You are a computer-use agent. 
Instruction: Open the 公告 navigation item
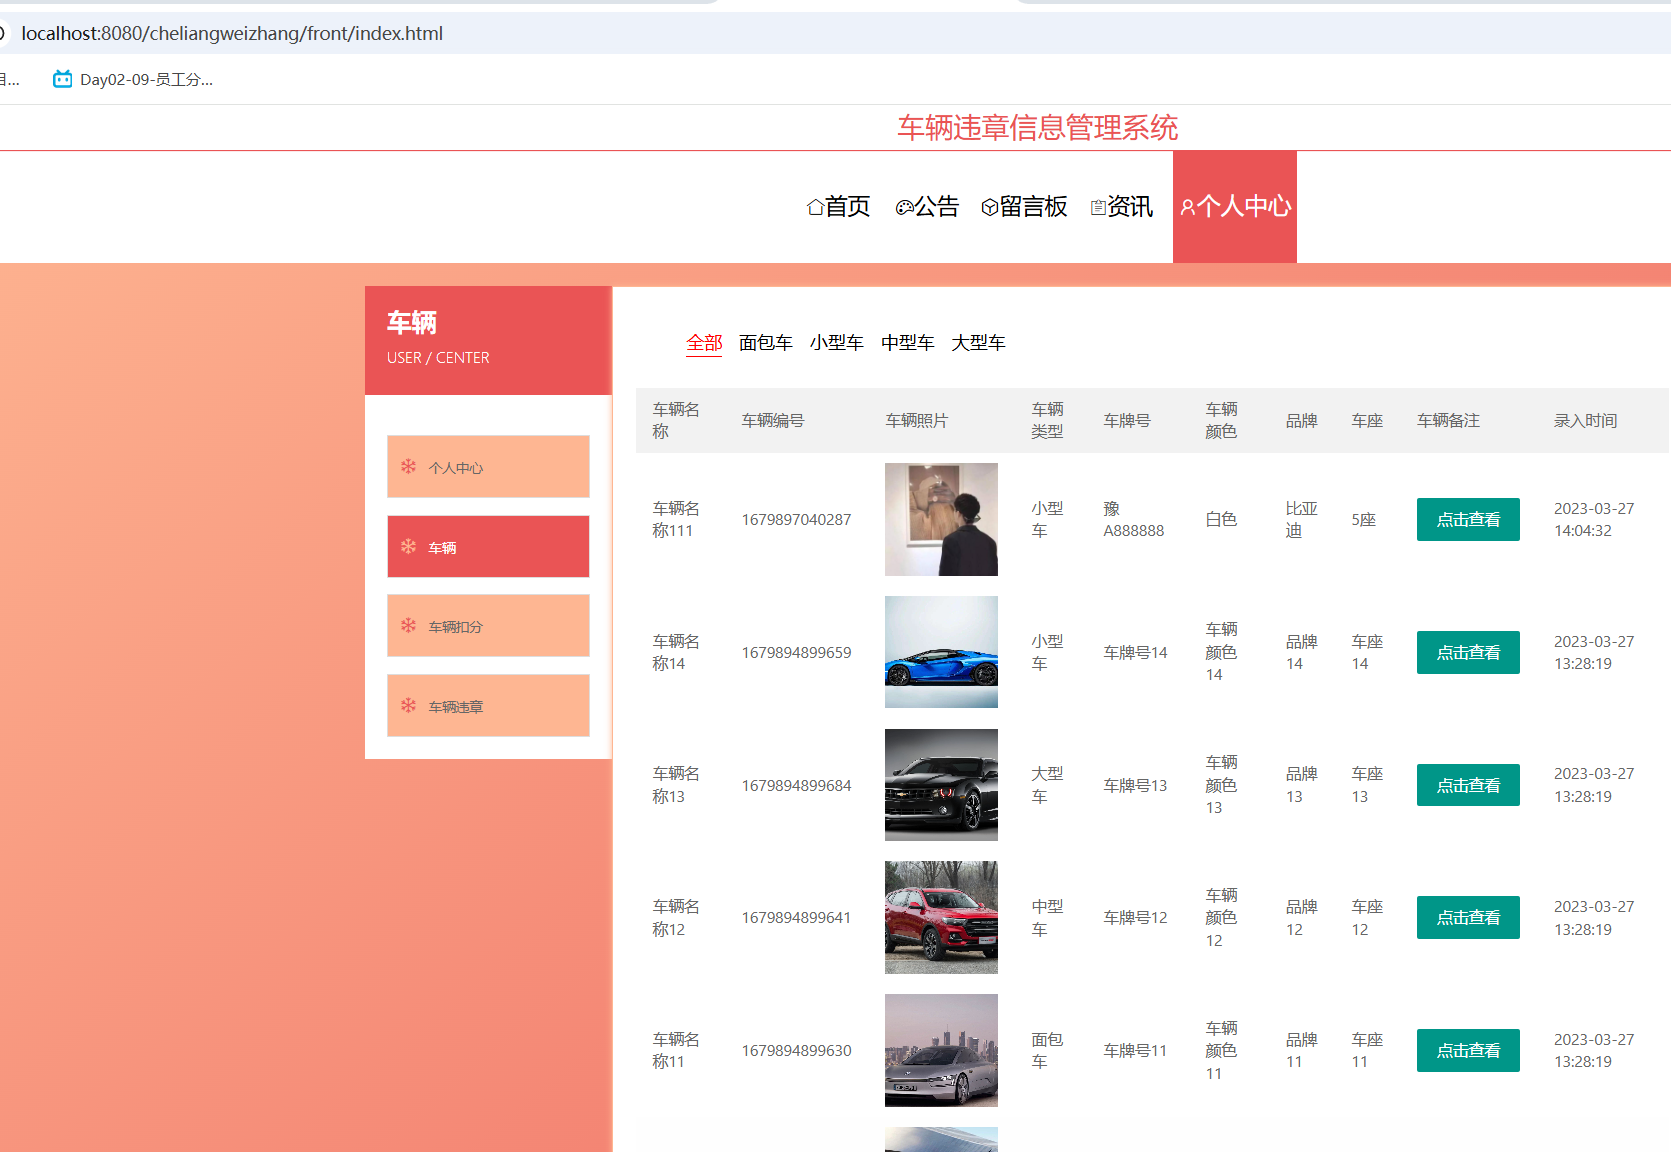coord(927,207)
